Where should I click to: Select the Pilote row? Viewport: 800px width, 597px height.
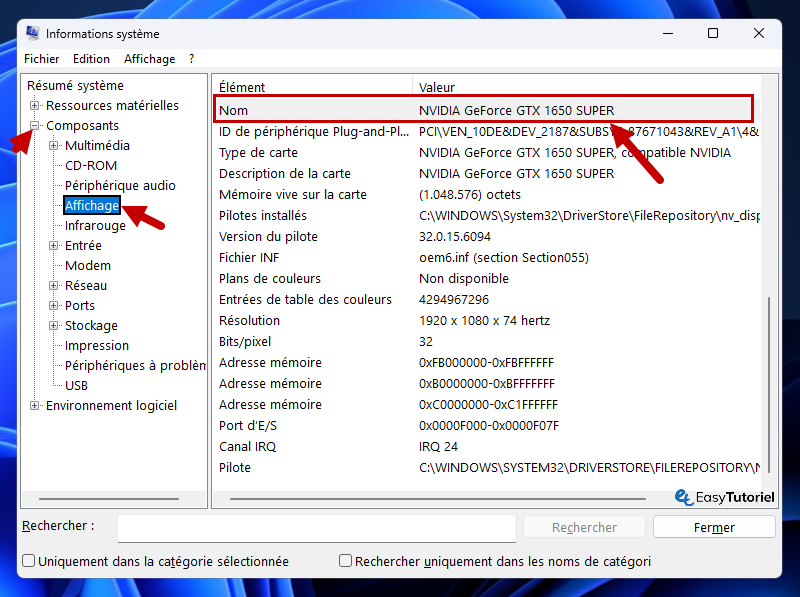click(486, 467)
